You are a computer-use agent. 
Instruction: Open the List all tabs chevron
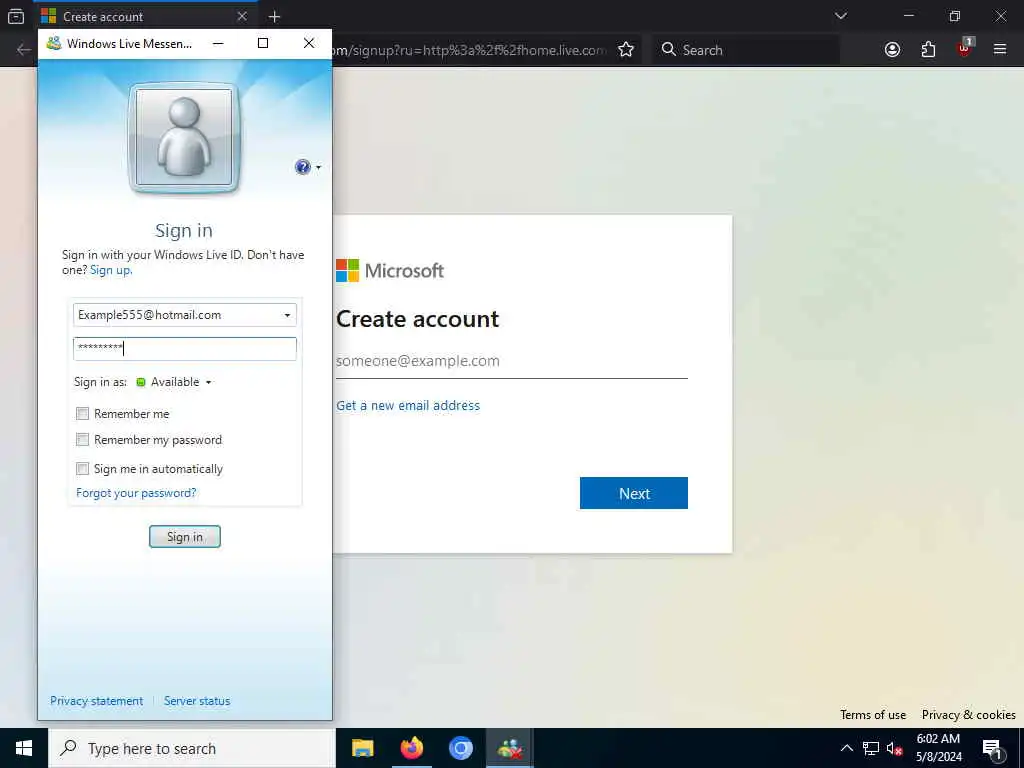click(841, 16)
